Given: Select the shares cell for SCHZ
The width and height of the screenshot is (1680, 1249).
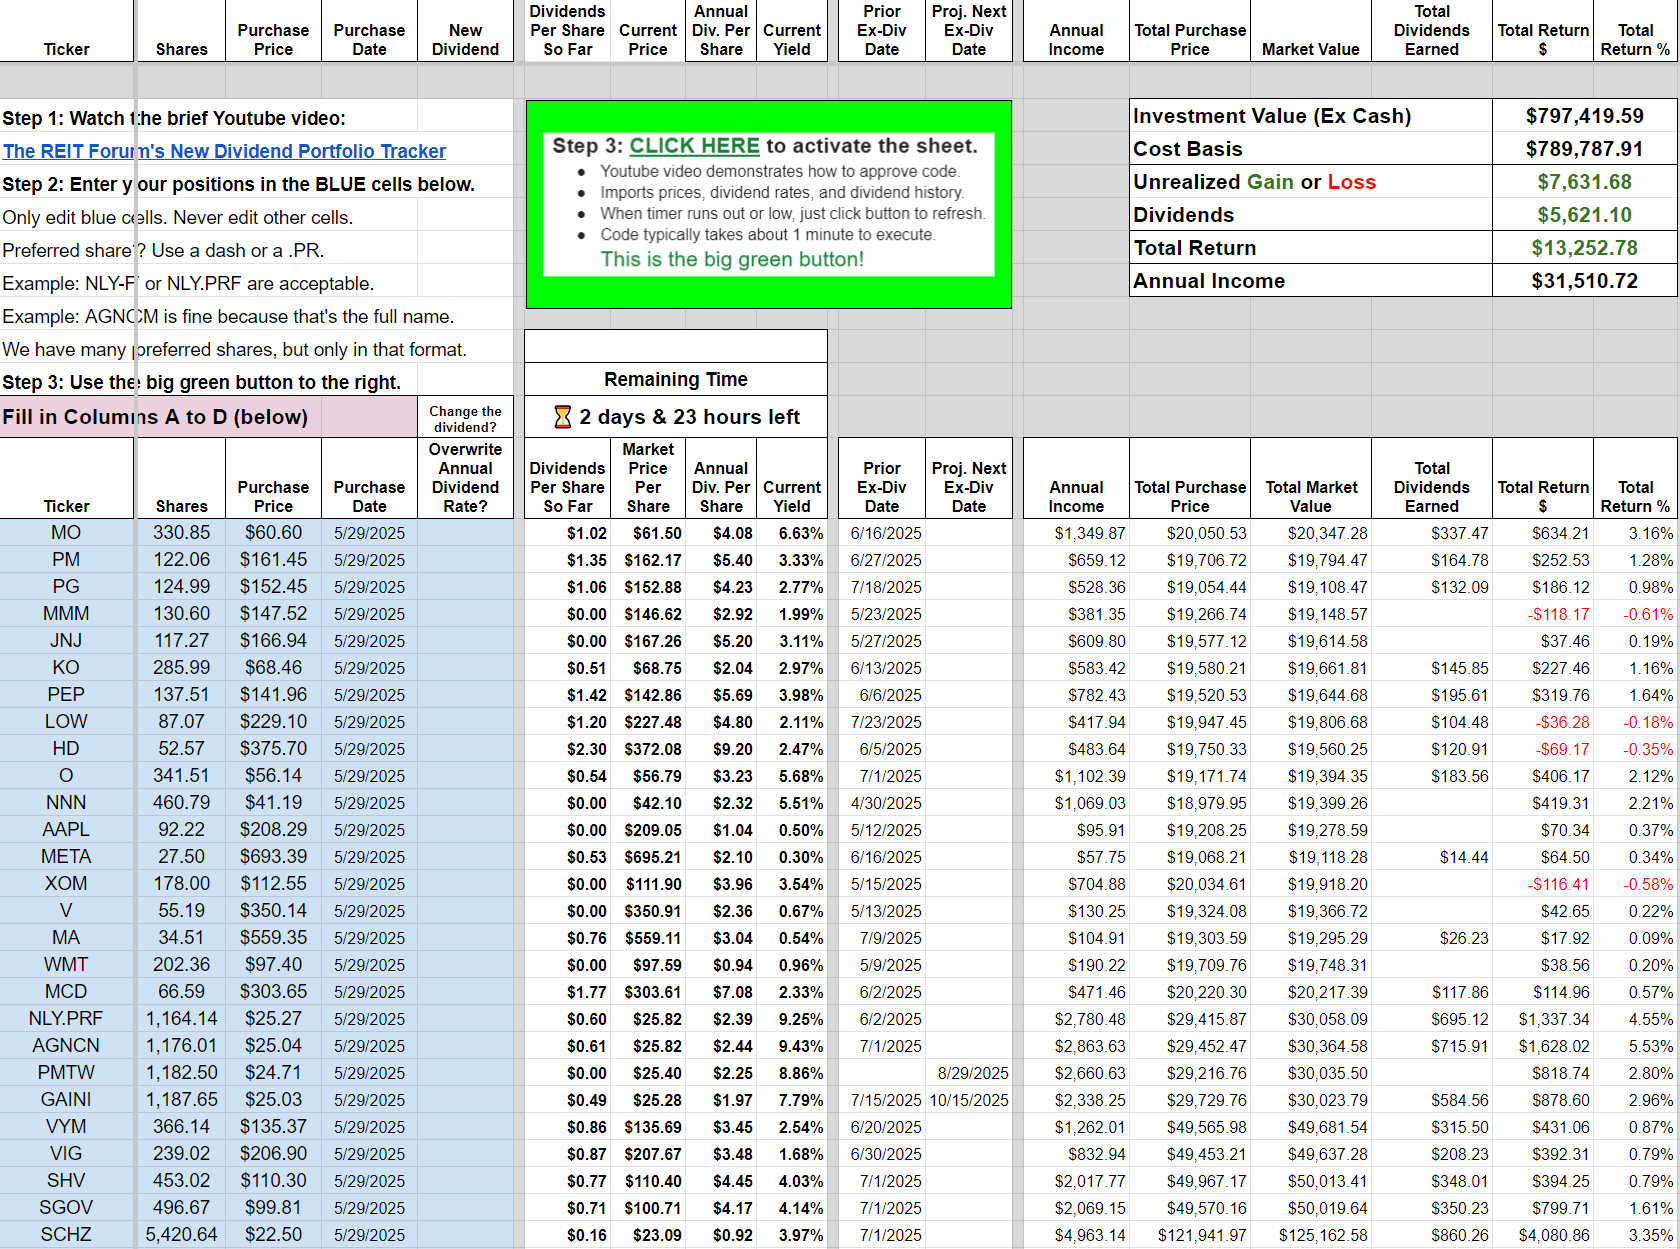Looking at the screenshot, I should (x=181, y=1235).
